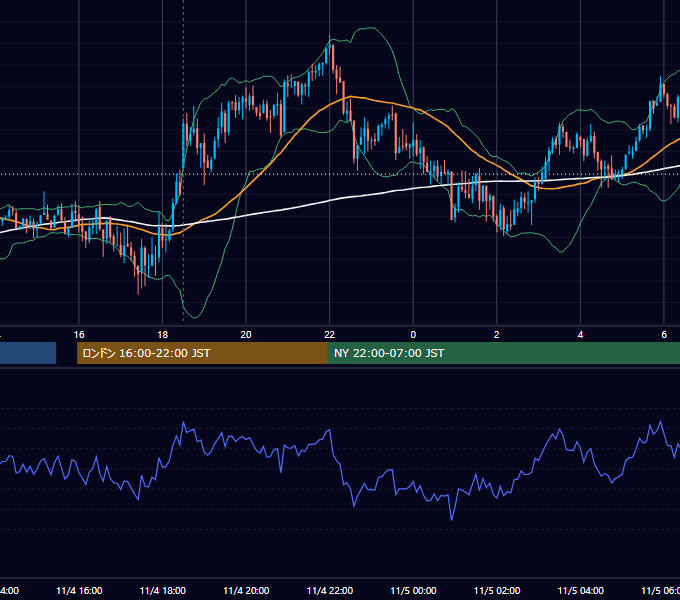
Task: Click the 20 hour label on price chart axis
Action: 246,334
